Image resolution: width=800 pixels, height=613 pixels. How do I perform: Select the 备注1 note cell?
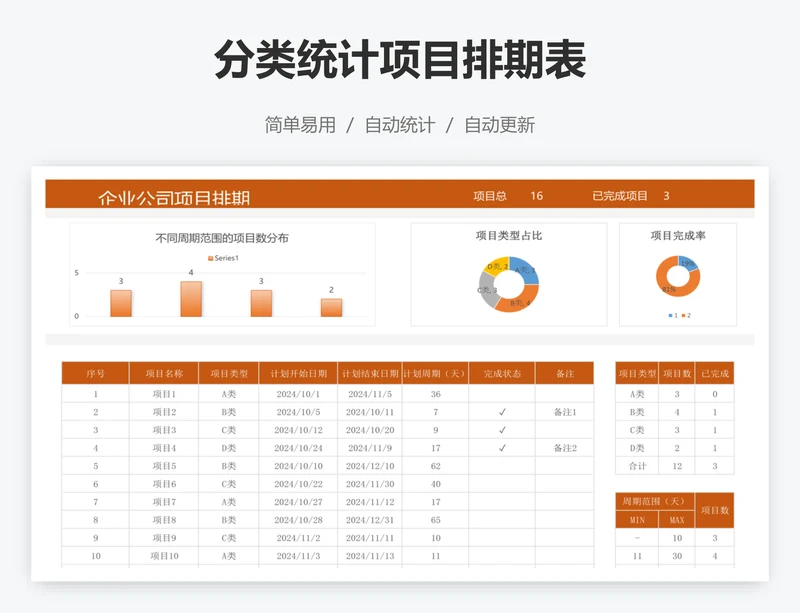coord(565,412)
